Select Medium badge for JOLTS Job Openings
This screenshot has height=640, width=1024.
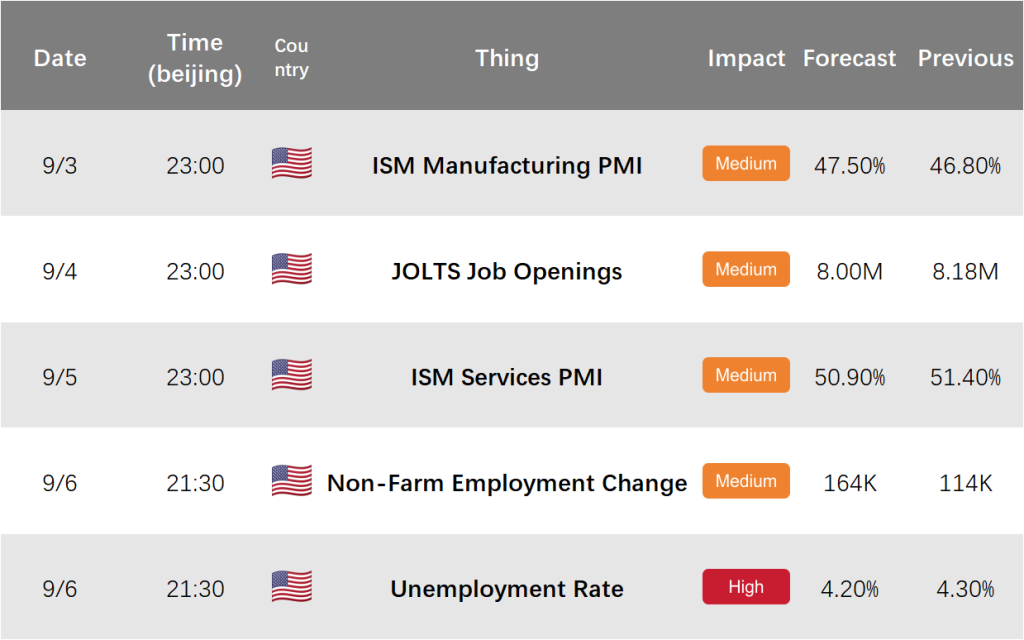[746, 269]
